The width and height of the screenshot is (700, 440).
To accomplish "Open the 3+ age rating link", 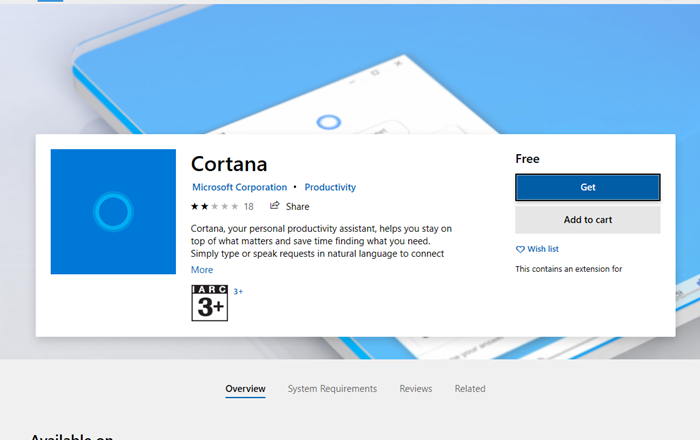I will coord(238,291).
